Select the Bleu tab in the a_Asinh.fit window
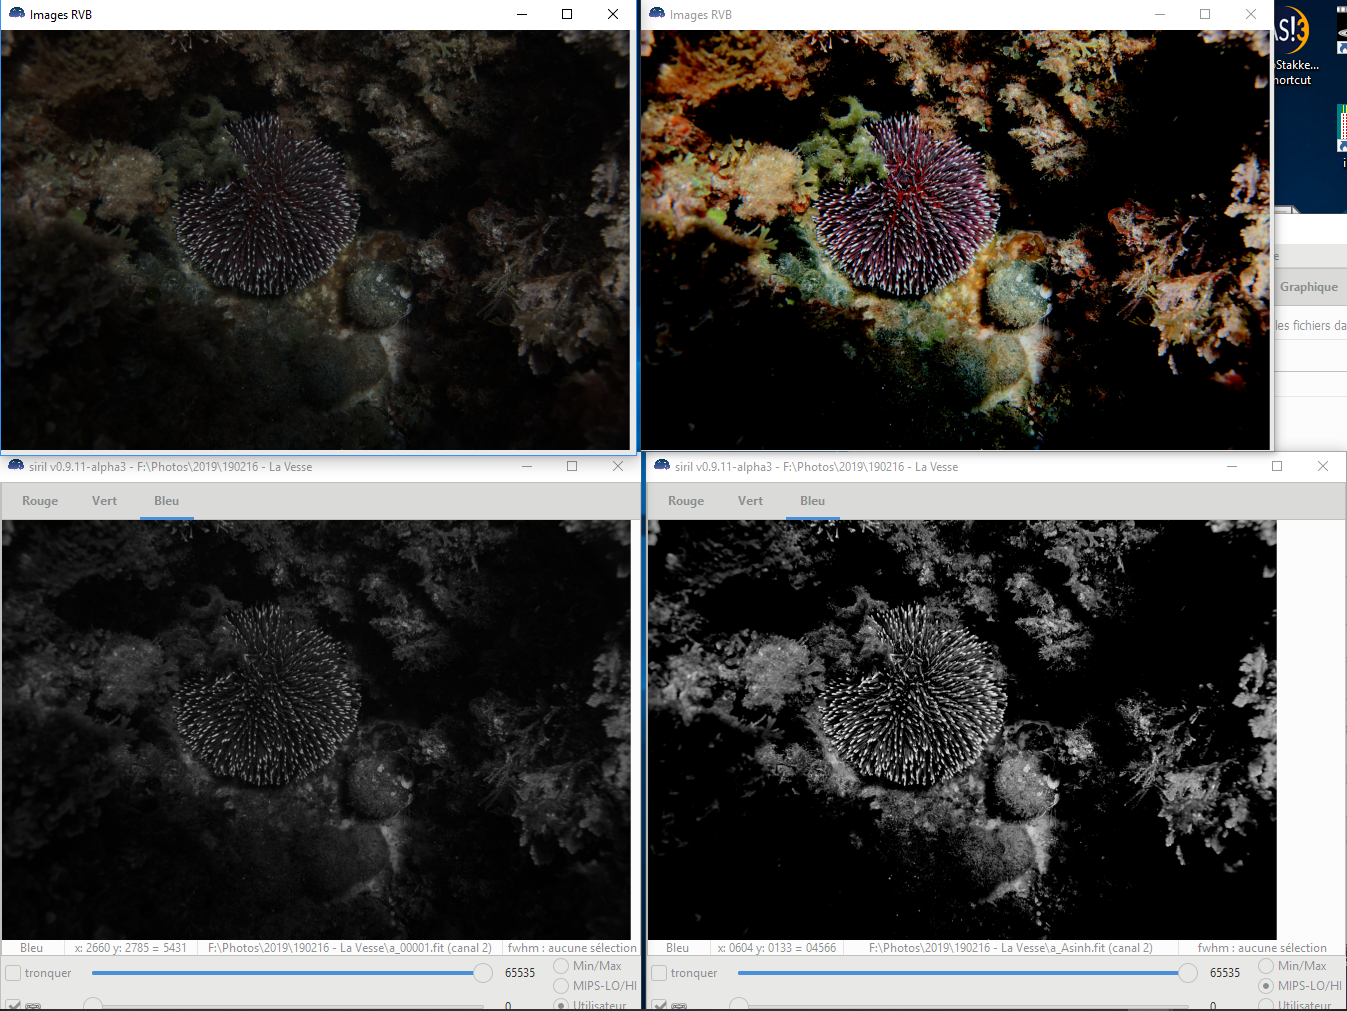This screenshot has width=1347, height=1011. (x=813, y=501)
